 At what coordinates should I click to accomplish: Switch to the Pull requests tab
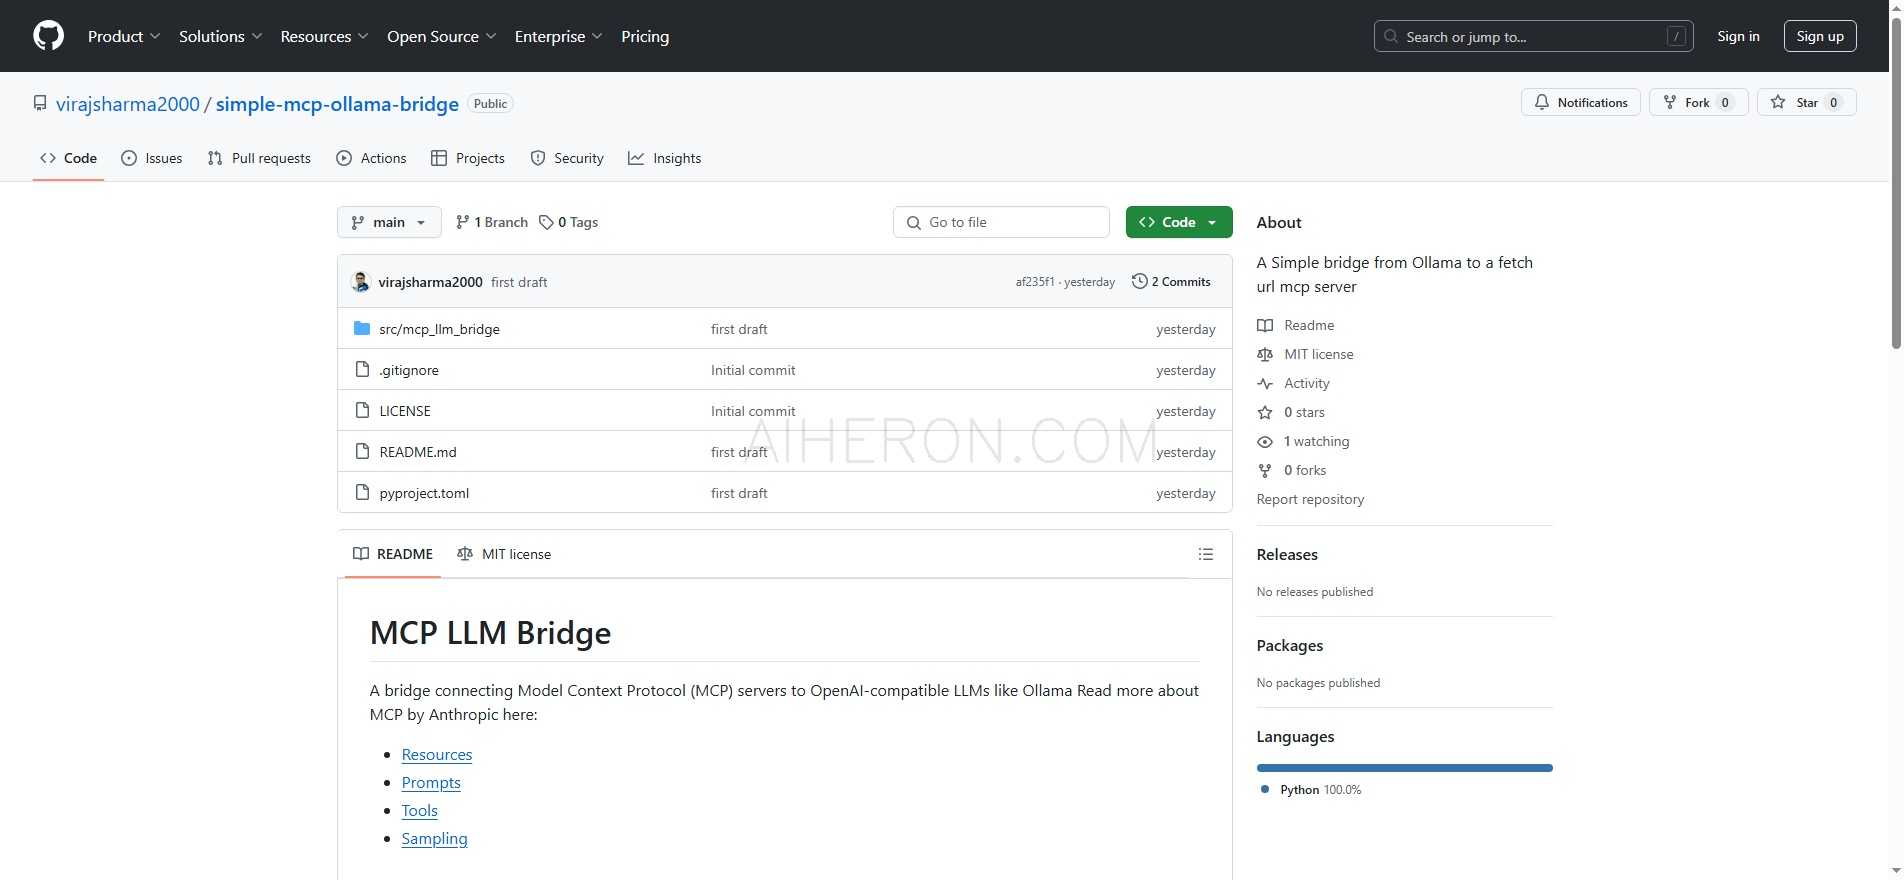(x=259, y=158)
